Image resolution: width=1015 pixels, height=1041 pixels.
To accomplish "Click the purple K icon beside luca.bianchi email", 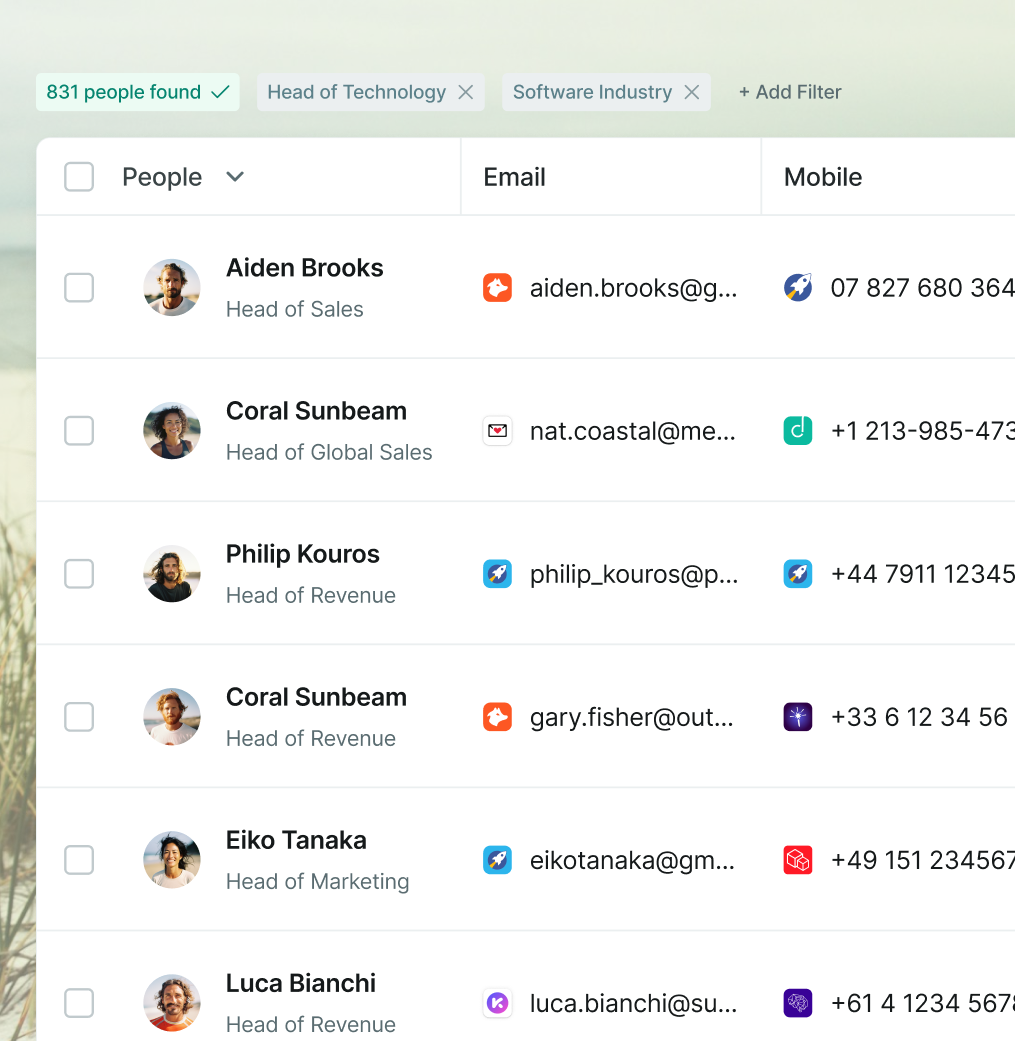I will [x=497, y=1003].
